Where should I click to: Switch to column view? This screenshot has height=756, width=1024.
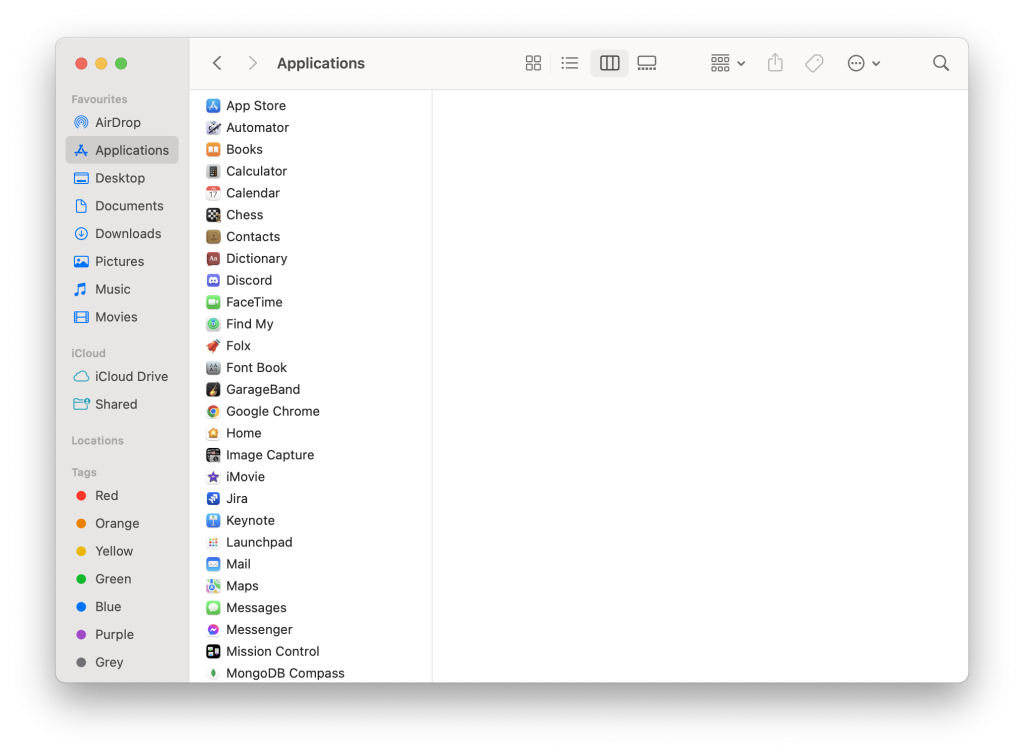(x=609, y=63)
